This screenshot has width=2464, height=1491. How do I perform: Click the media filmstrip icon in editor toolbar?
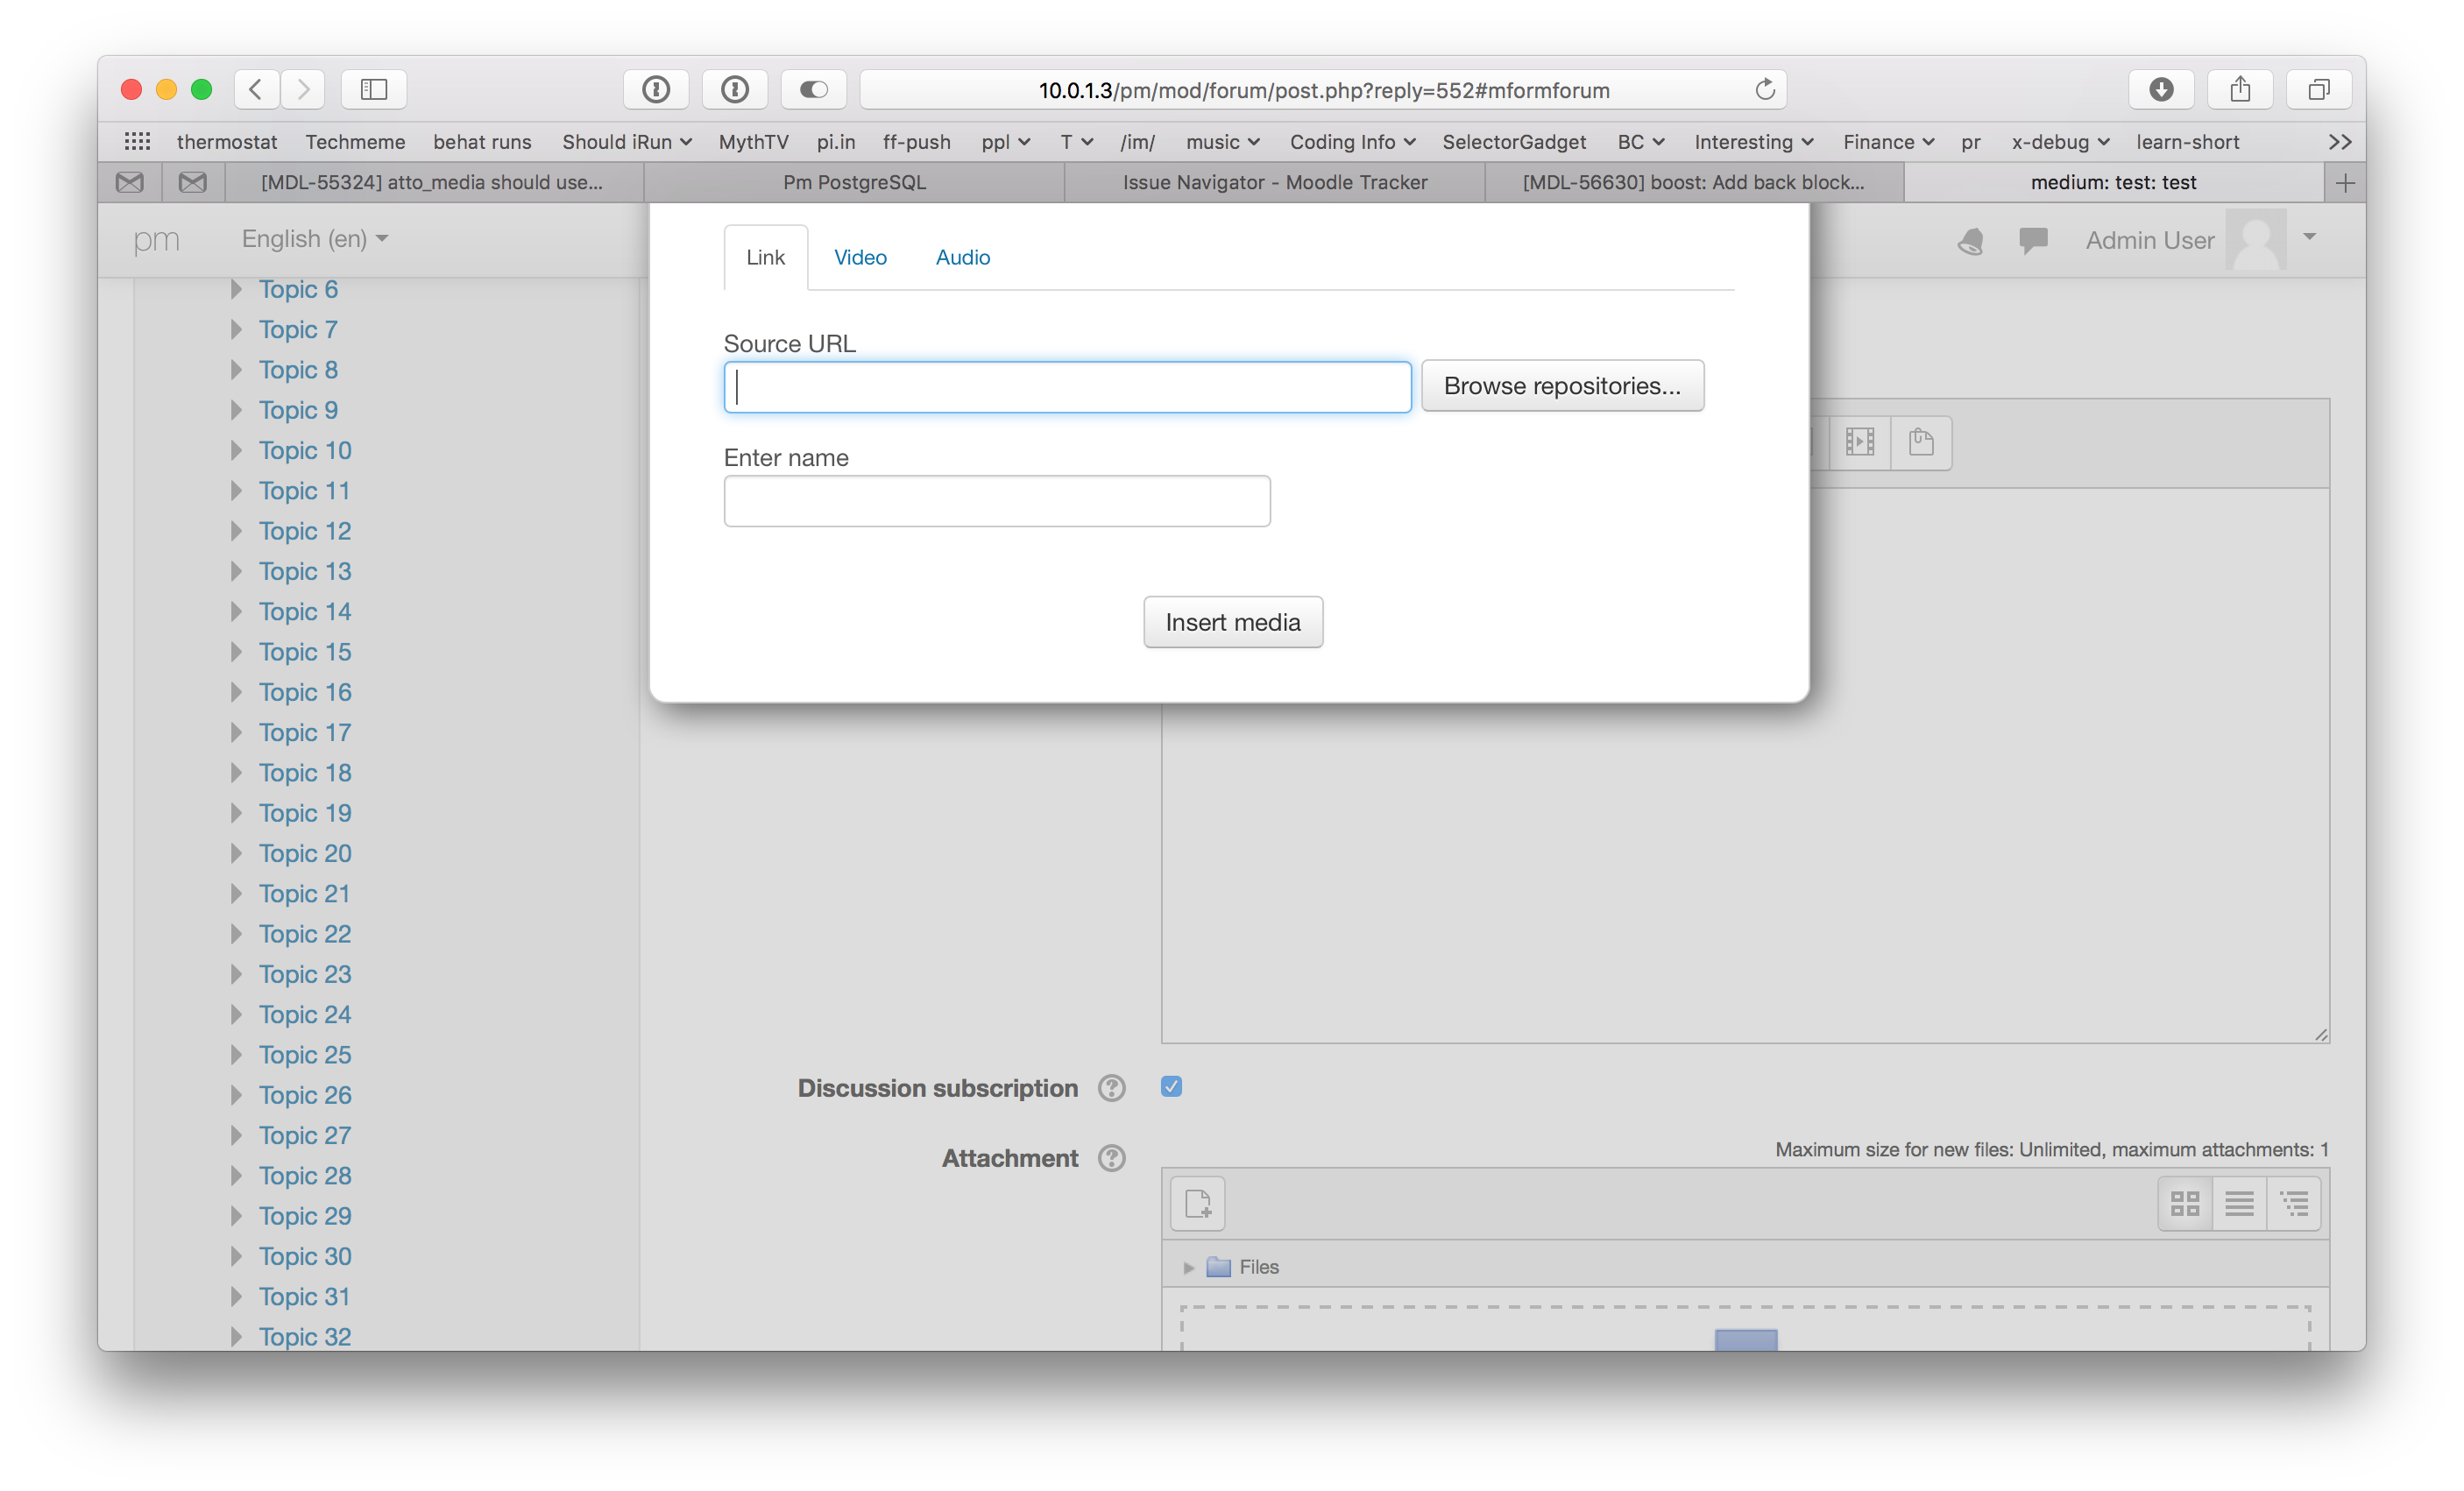pyautogui.click(x=1860, y=442)
